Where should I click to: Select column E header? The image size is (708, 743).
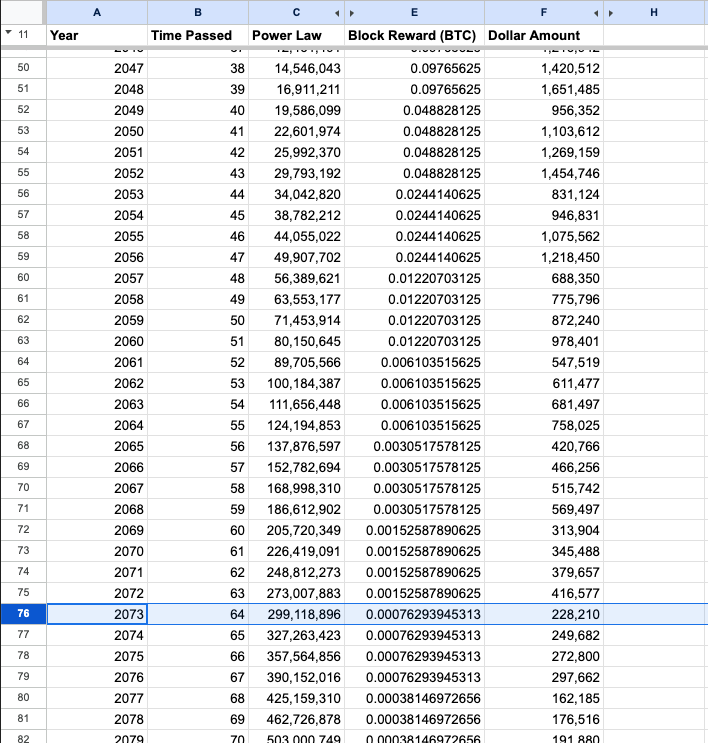[x=414, y=12]
